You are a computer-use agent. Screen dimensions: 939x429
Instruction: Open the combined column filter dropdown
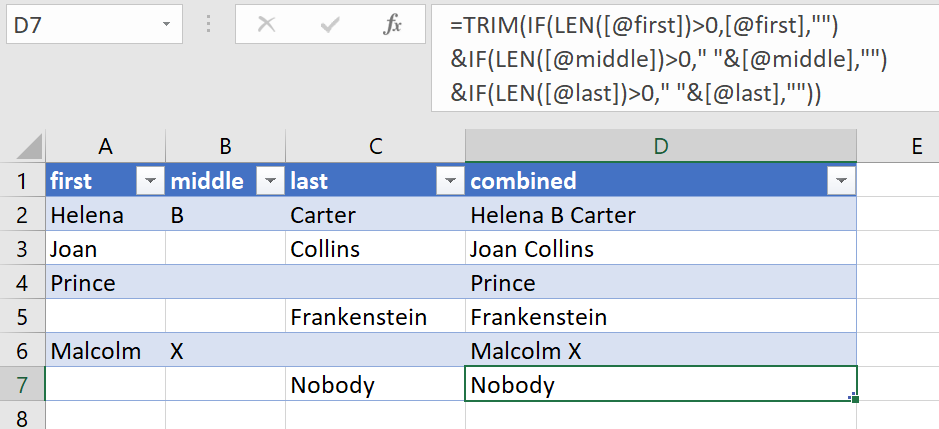[841, 181]
